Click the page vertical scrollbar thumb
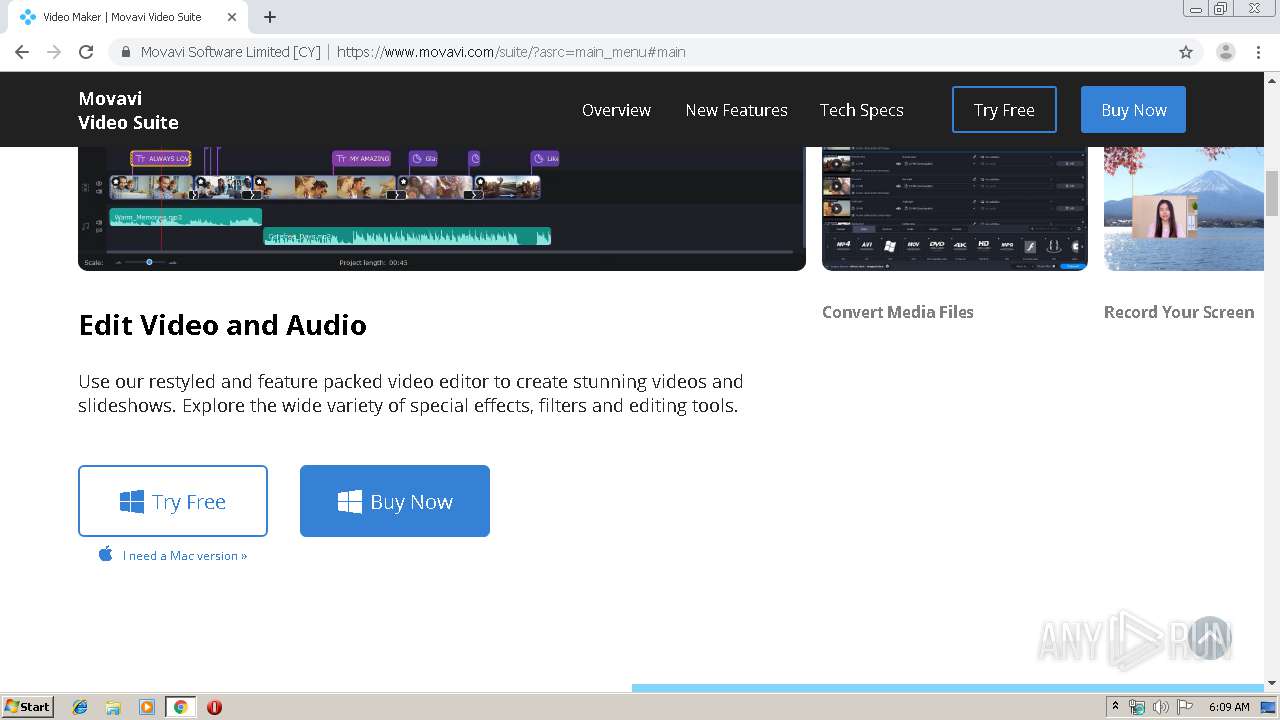 click(x=1272, y=193)
